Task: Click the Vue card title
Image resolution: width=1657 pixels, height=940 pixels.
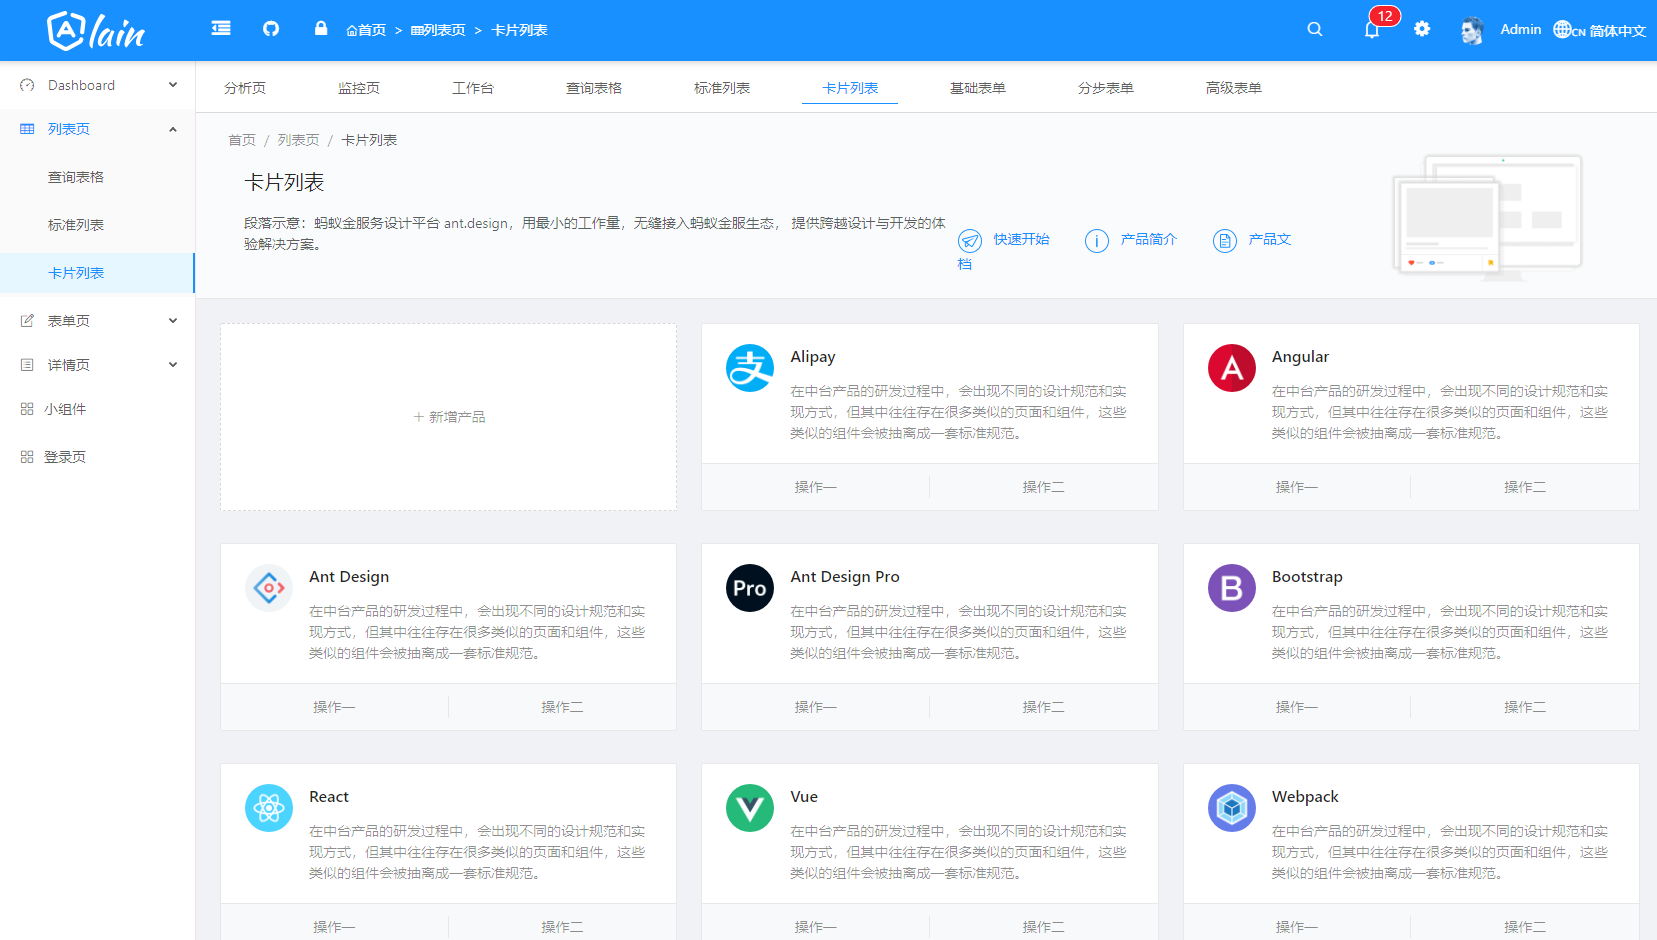Action: [x=804, y=797]
